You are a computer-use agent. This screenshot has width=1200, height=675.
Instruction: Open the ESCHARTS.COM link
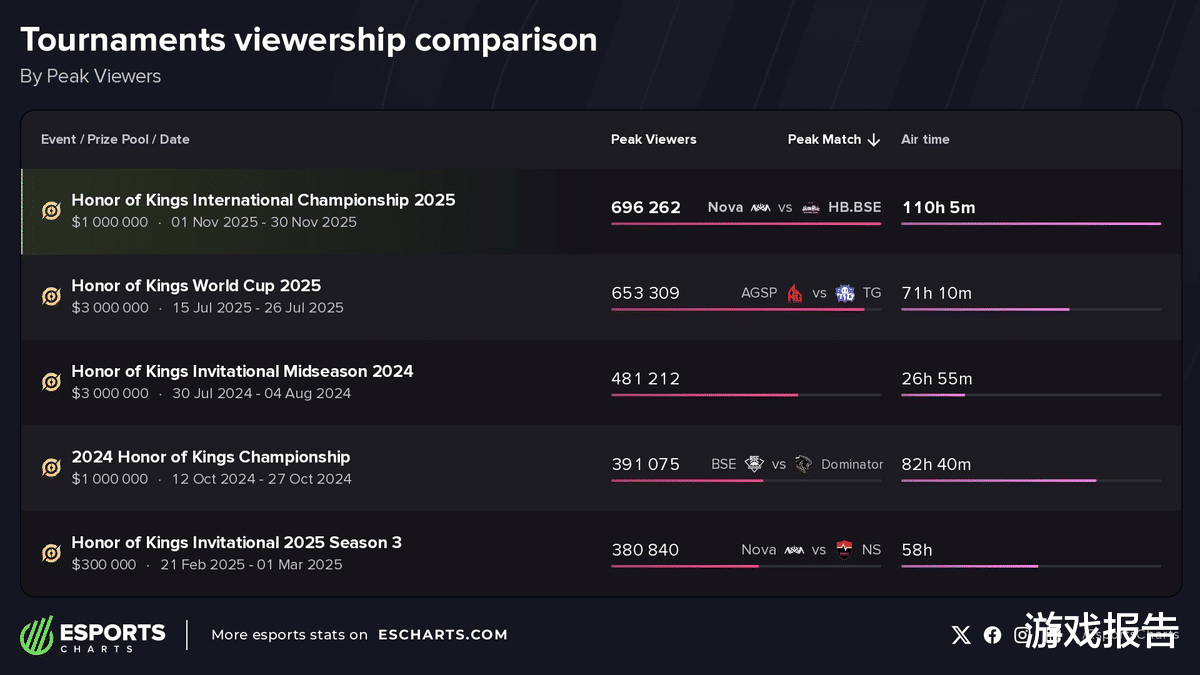click(442, 635)
